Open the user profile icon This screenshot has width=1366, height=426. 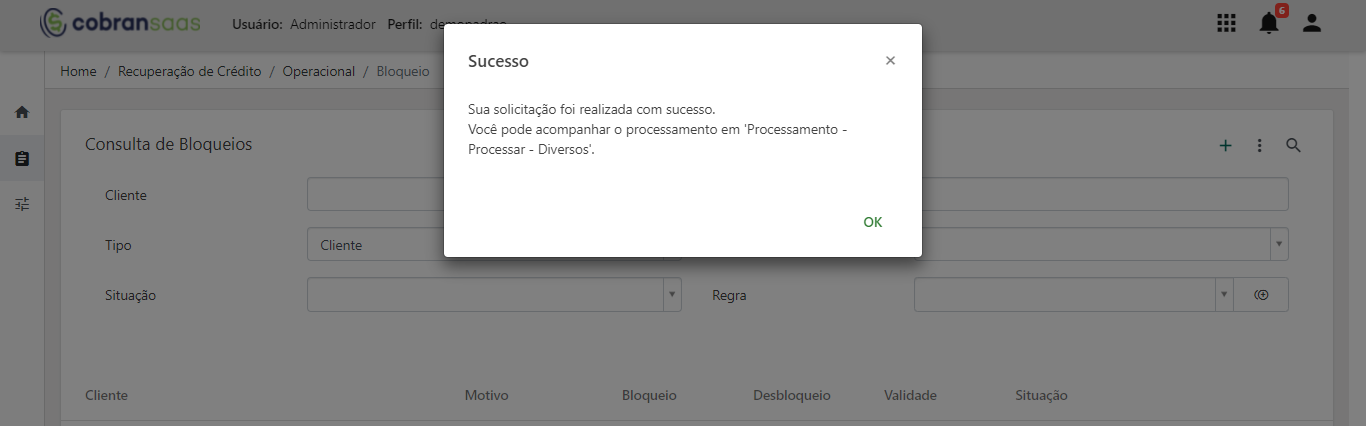(x=1312, y=23)
